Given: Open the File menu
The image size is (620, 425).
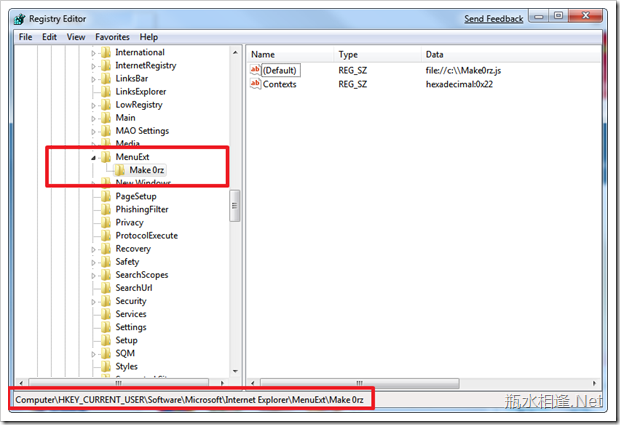Looking at the screenshot, I should (x=26, y=37).
